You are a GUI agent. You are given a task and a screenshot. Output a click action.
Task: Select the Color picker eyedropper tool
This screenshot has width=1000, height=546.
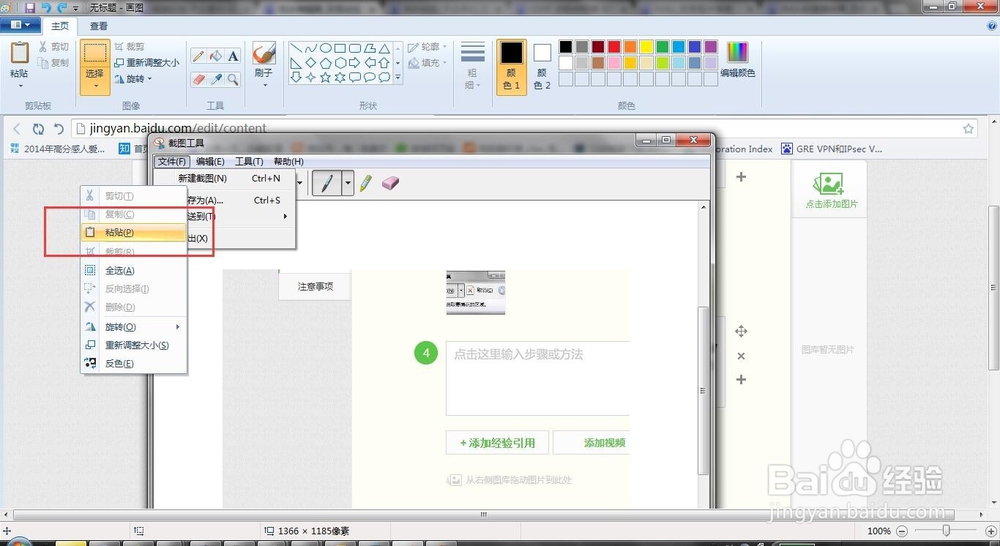click(216, 79)
